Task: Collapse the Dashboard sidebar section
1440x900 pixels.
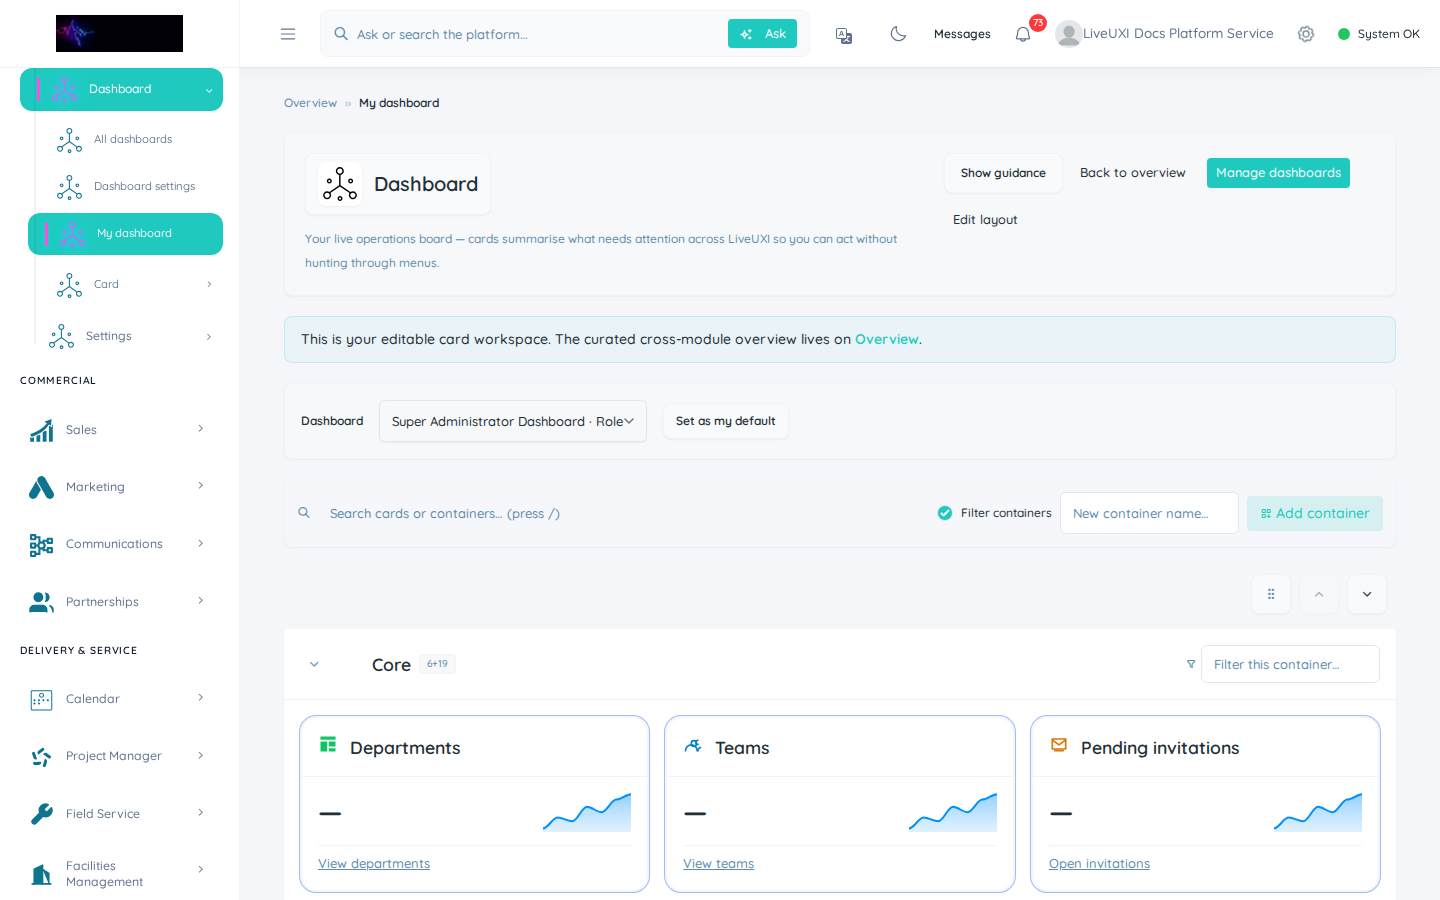Action: (209, 90)
